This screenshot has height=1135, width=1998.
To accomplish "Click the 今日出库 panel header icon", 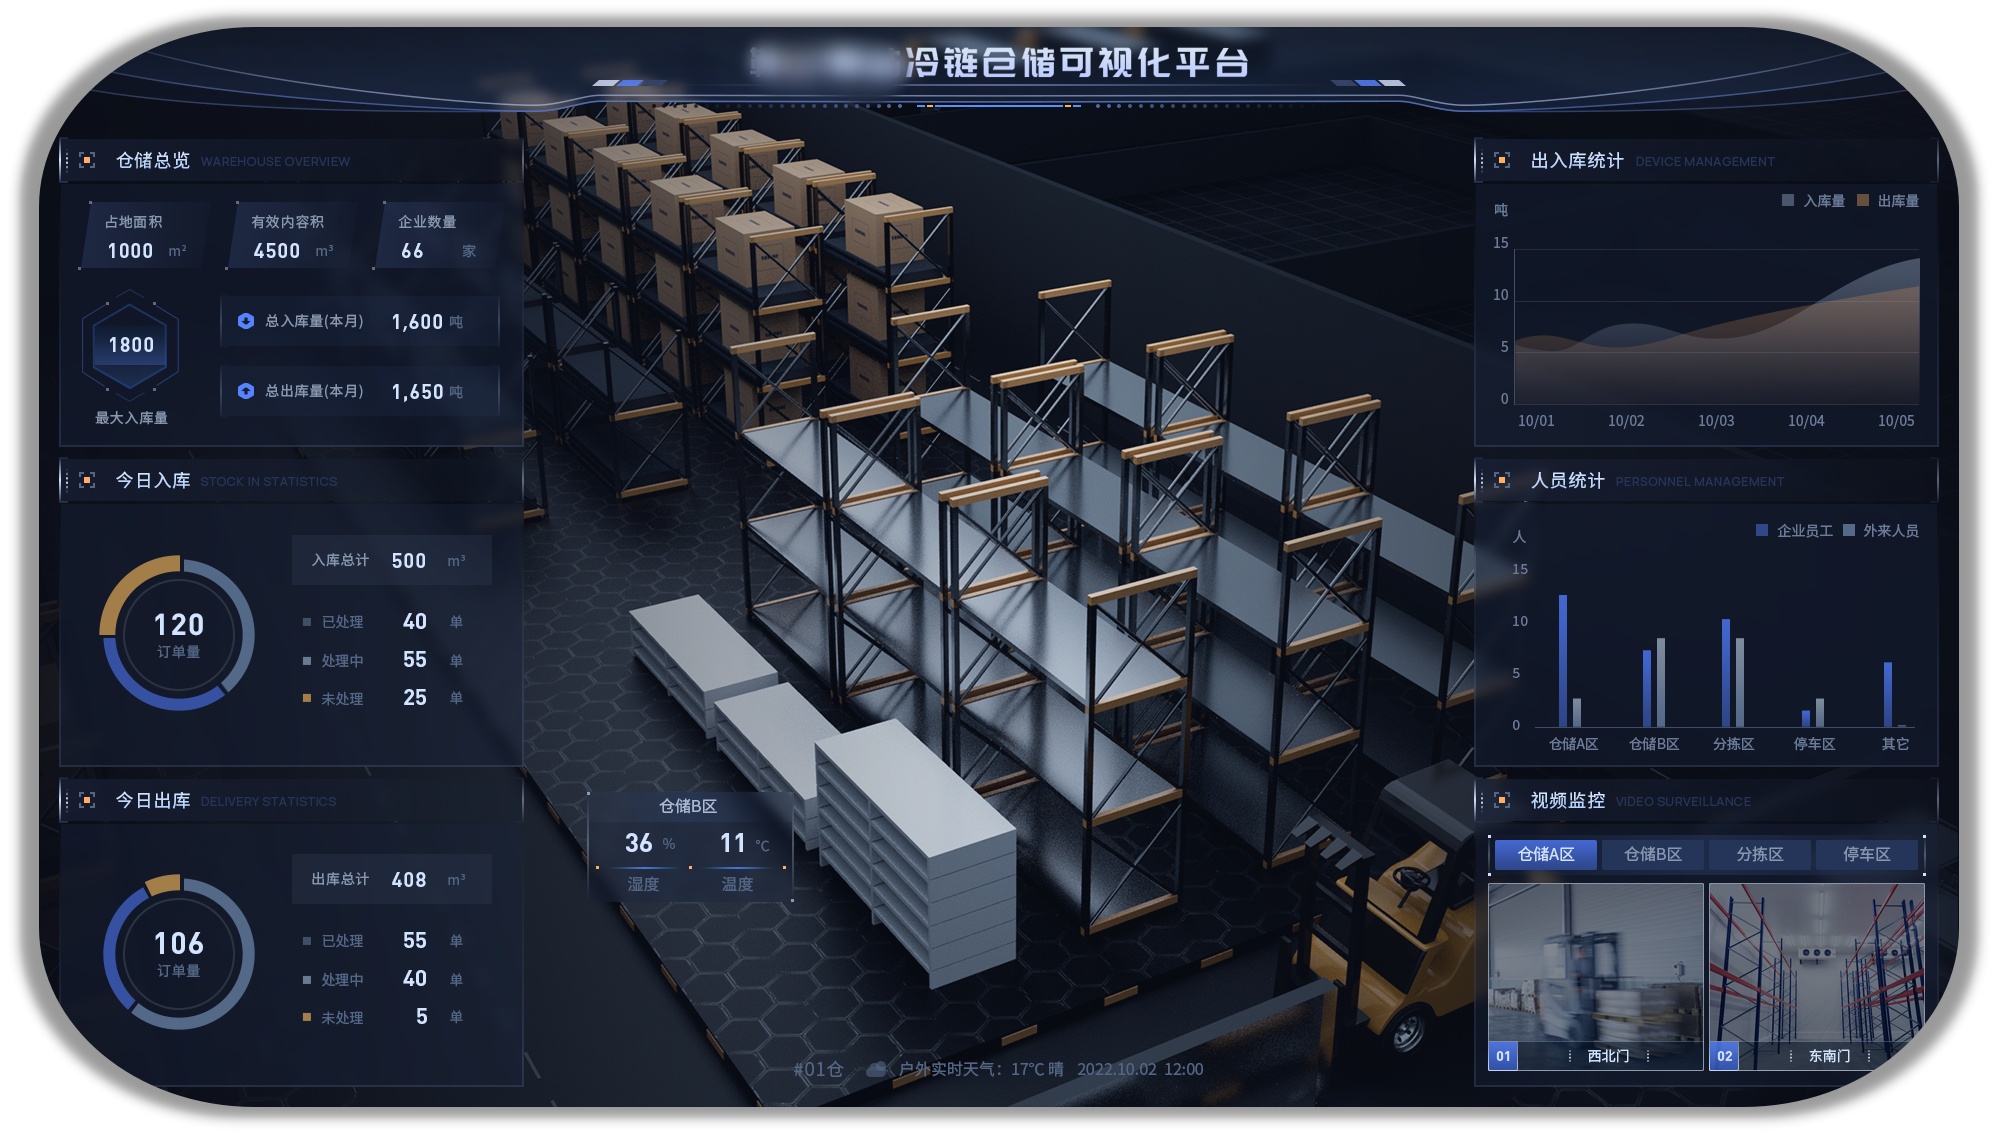I will point(87,800).
